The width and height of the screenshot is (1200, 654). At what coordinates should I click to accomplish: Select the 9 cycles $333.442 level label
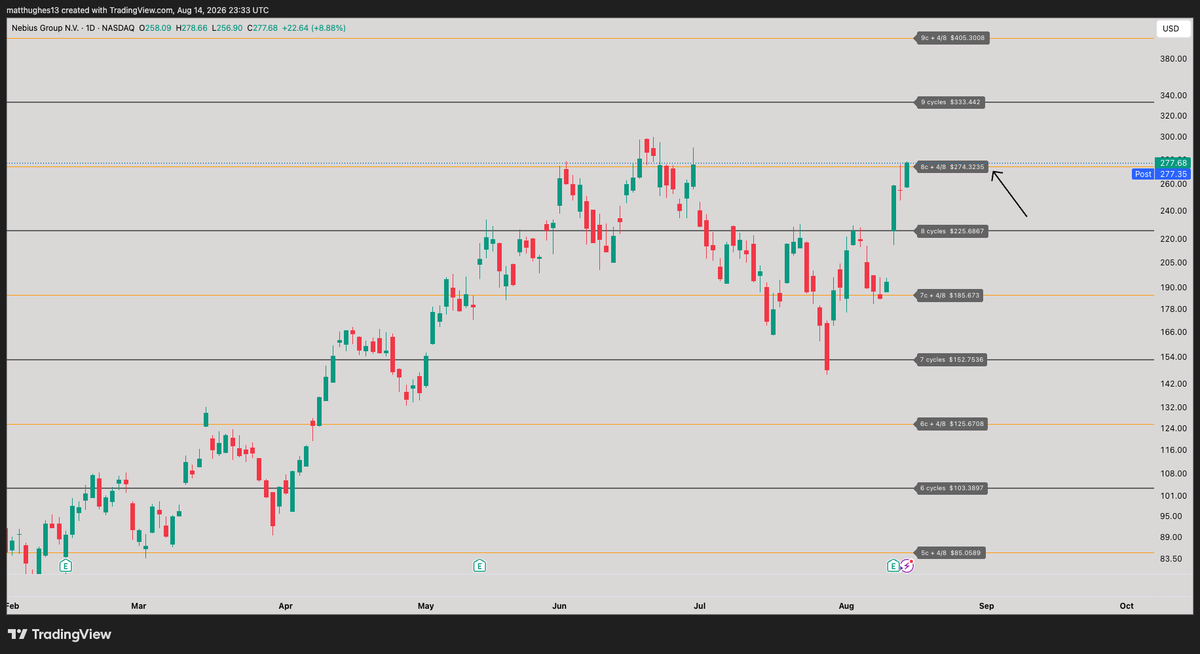point(950,102)
